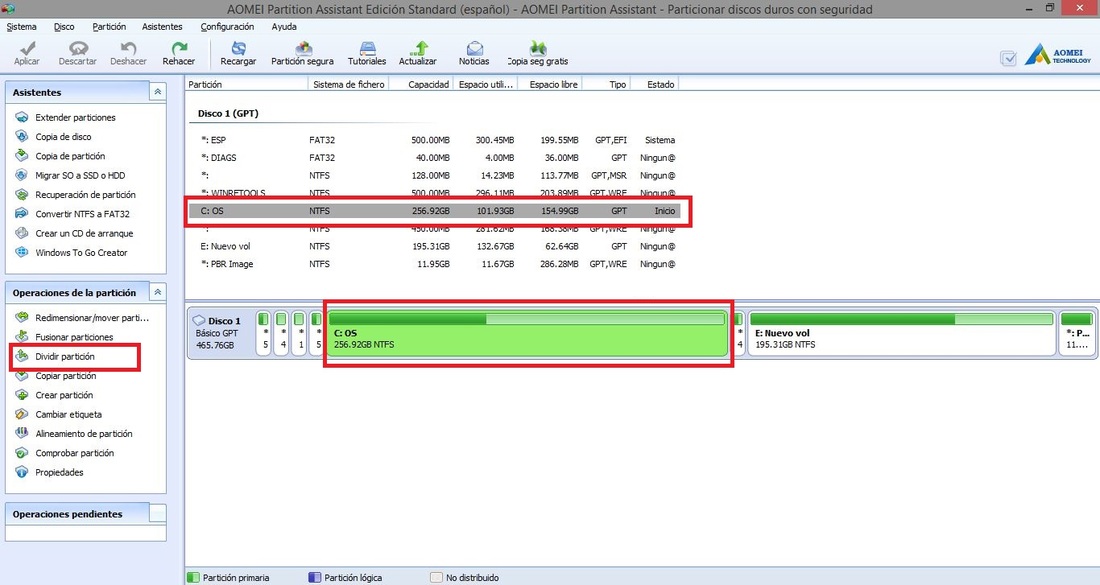This screenshot has width=1100, height=585.
Task: Open the Disco menu
Action: point(64,27)
